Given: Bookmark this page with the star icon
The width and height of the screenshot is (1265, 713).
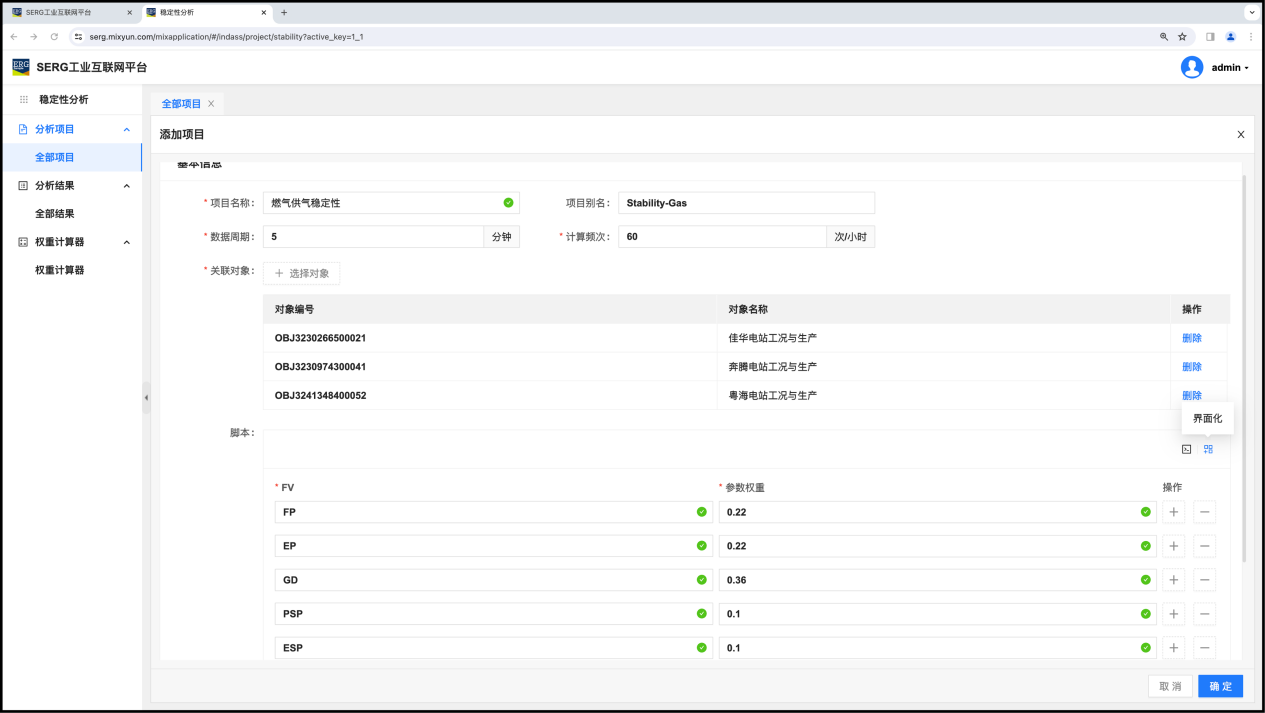Looking at the screenshot, I should tap(1182, 37).
